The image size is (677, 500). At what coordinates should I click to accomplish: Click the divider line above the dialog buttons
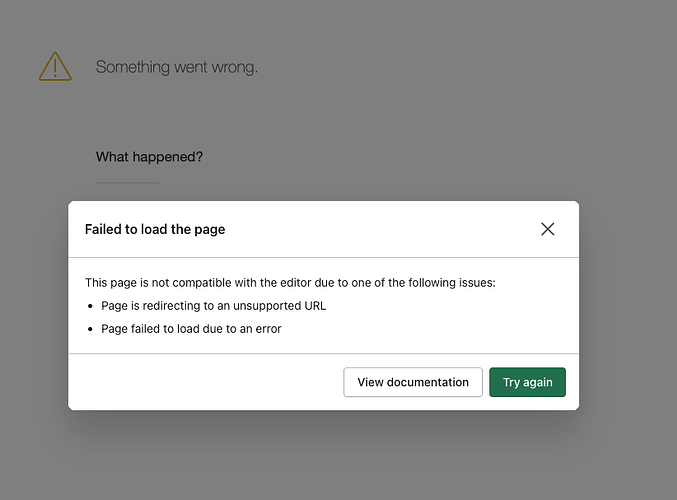tap(323, 353)
